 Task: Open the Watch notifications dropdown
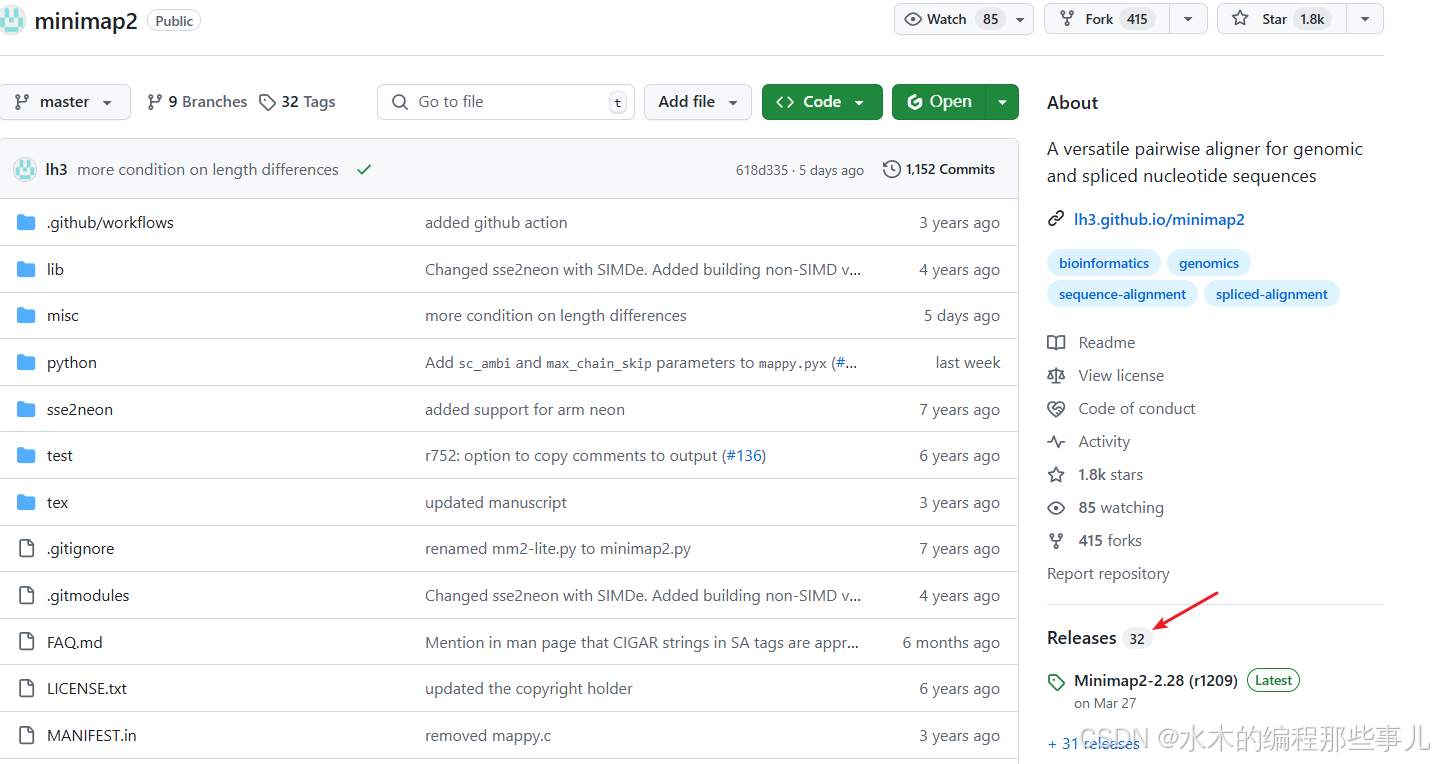click(964, 19)
